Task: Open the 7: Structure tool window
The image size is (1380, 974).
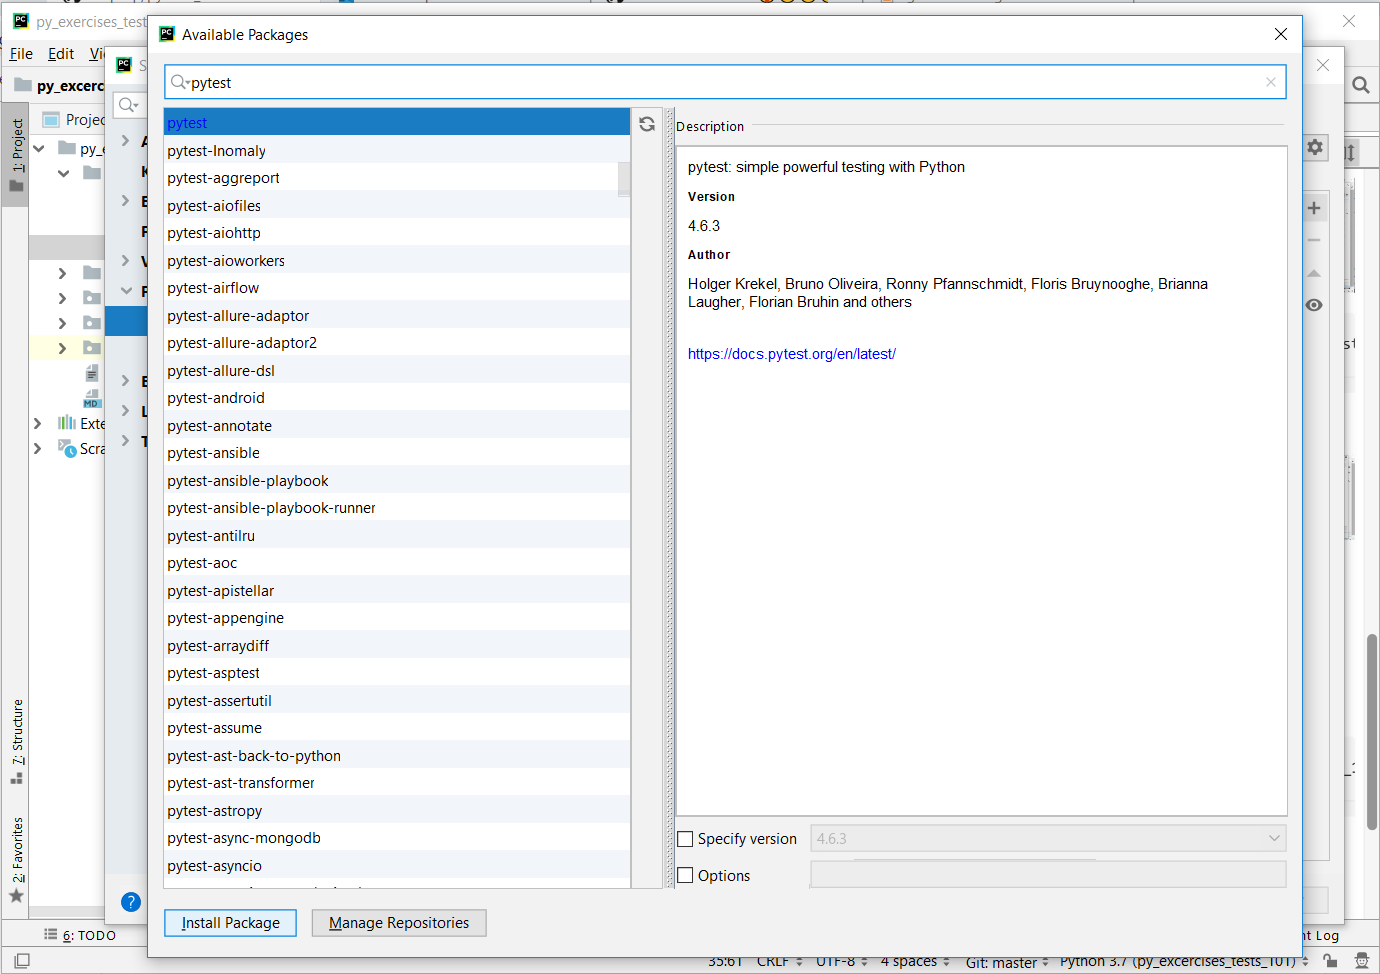Action: [x=17, y=741]
